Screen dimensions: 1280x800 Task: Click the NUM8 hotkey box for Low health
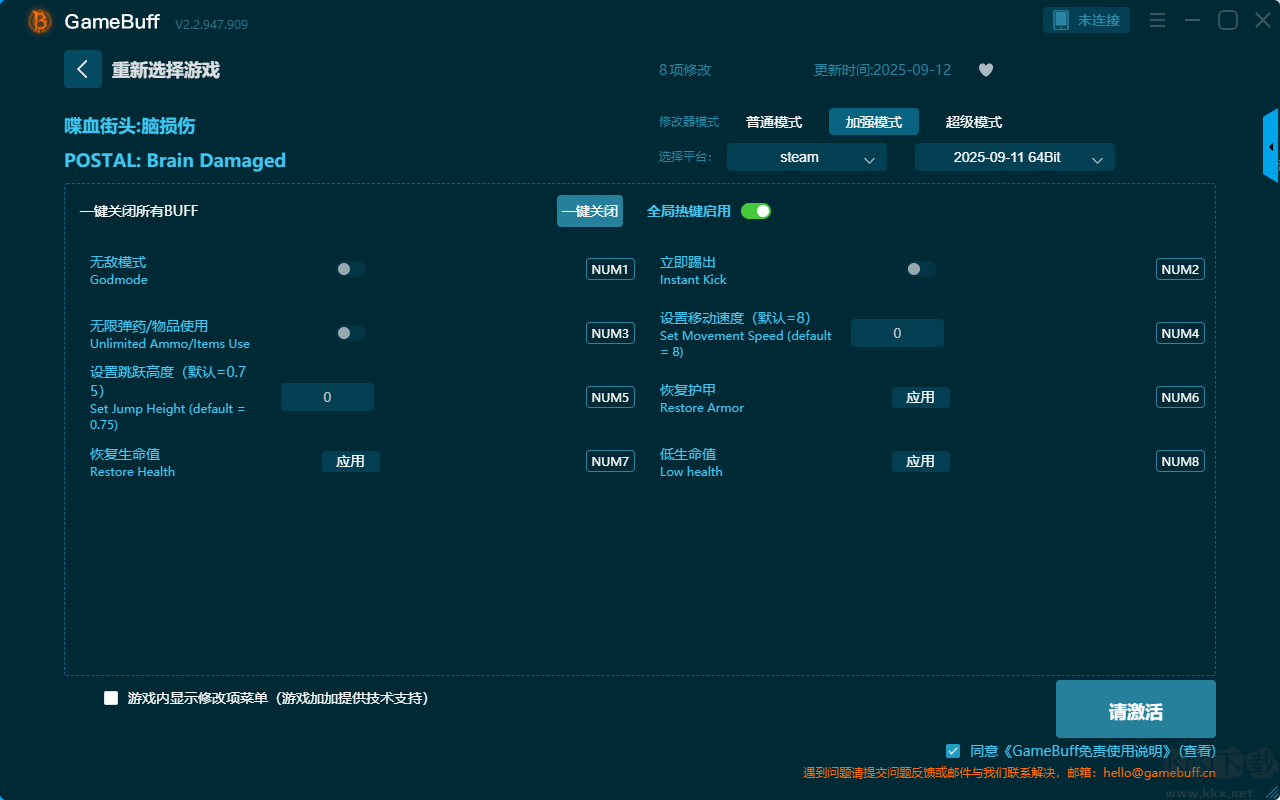pos(1180,461)
